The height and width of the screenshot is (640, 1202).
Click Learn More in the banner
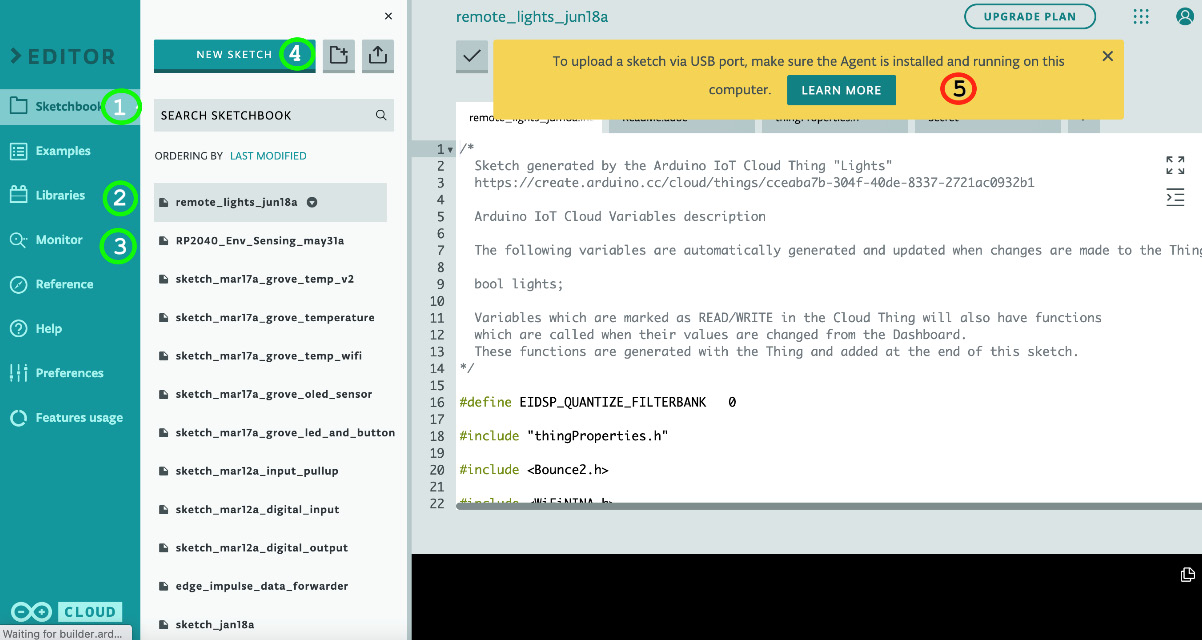(841, 90)
